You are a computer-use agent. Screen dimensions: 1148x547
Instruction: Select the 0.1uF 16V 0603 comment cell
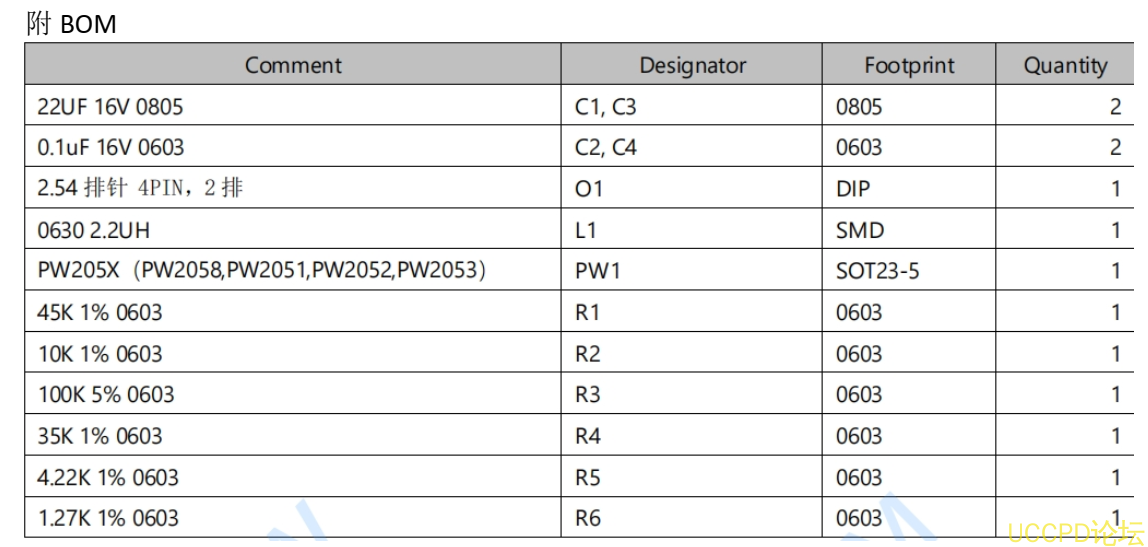(111, 147)
